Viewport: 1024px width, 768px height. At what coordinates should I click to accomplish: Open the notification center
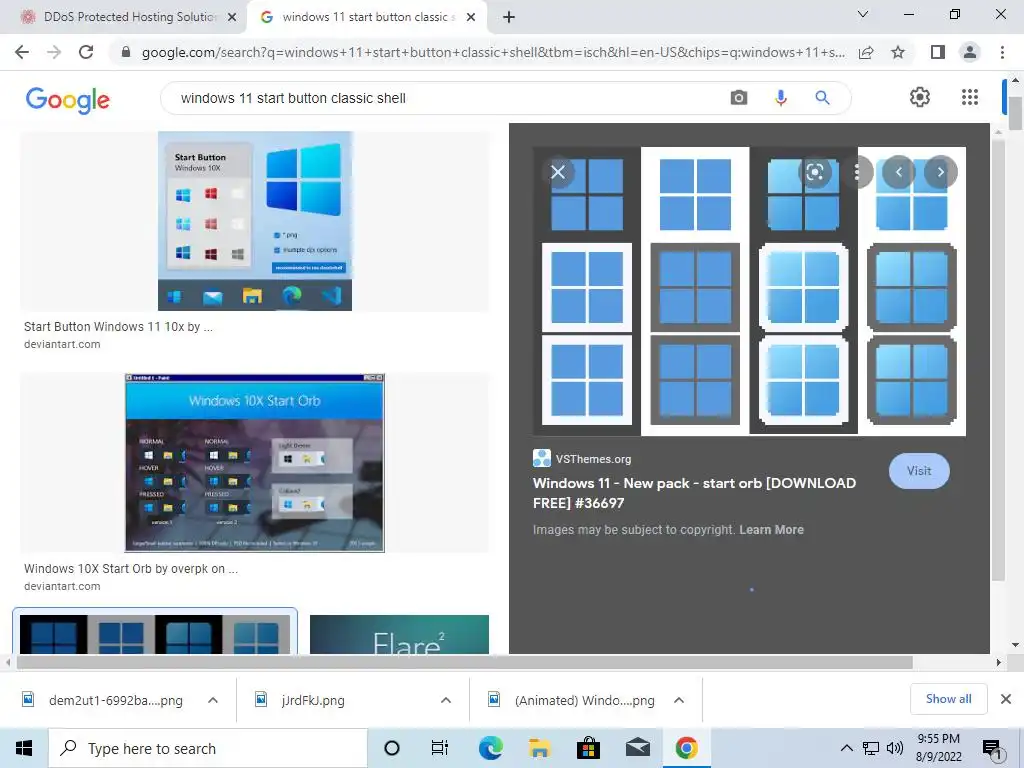click(993, 749)
